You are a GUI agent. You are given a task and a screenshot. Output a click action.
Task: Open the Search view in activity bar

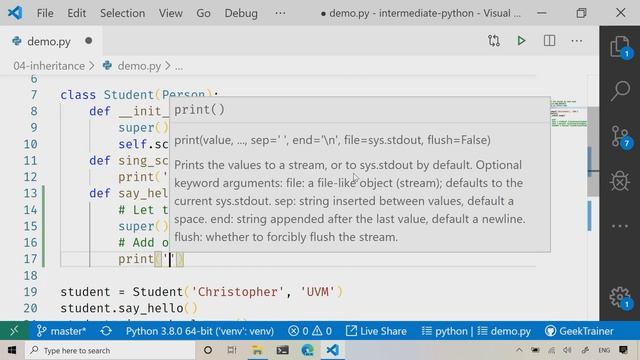(x=620, y=91)
